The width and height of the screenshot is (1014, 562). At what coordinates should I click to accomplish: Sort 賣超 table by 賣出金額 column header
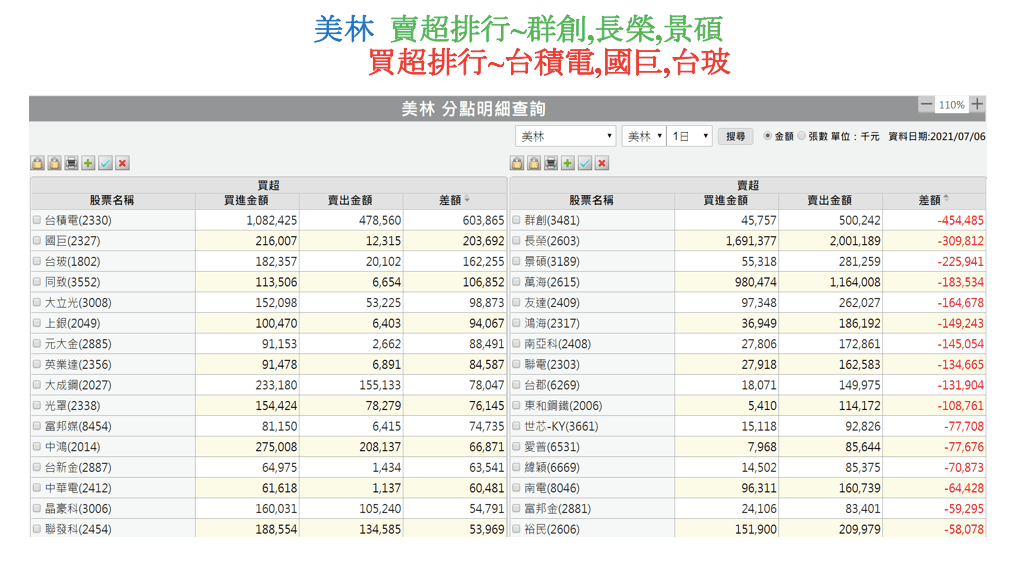[828, 200]
